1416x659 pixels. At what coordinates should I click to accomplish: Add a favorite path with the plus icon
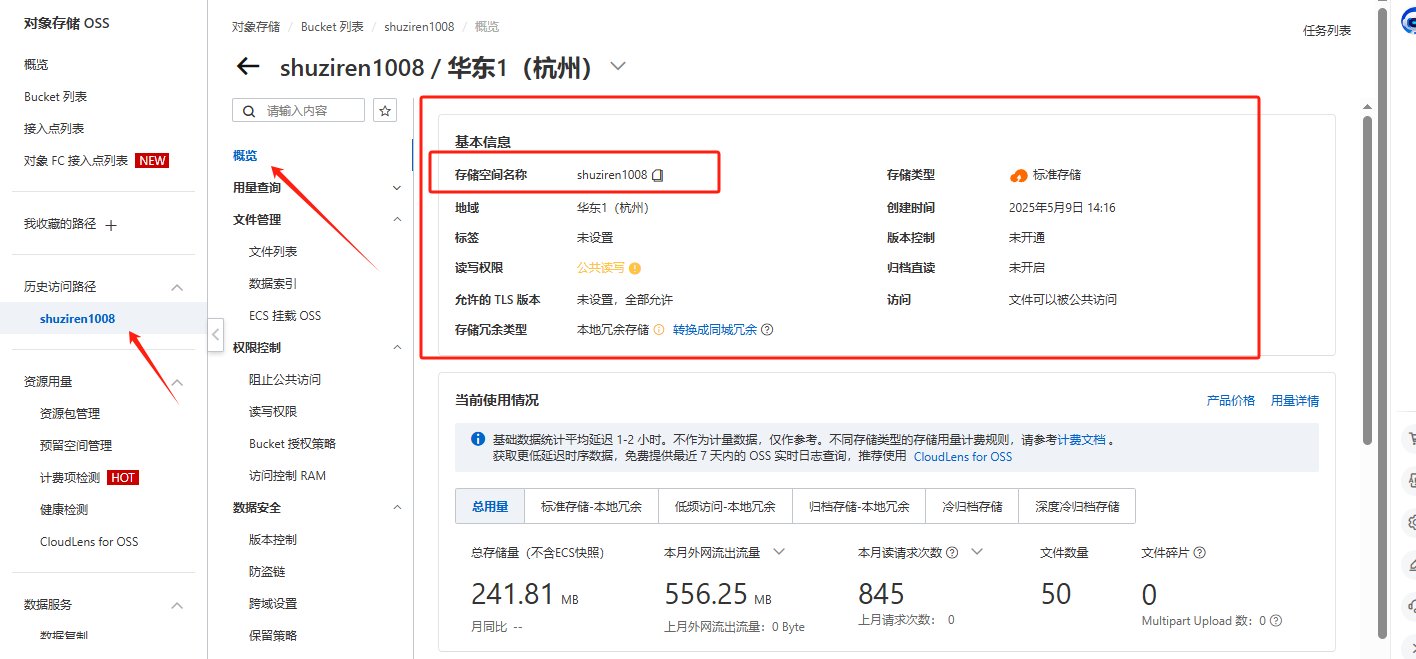click(x=111, y=225)
